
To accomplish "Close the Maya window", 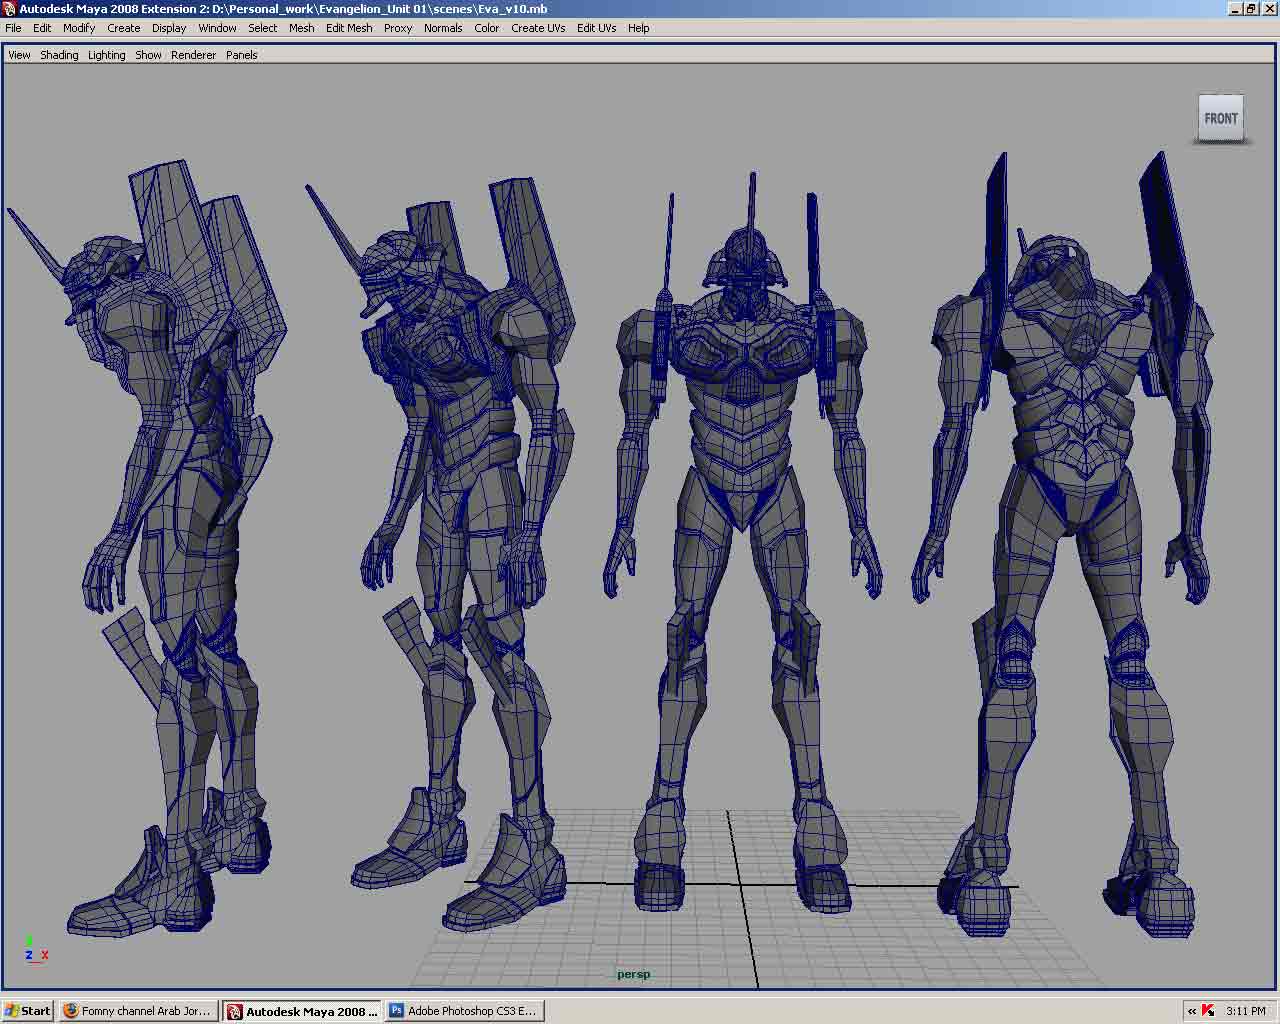I will click(1268, 9).
